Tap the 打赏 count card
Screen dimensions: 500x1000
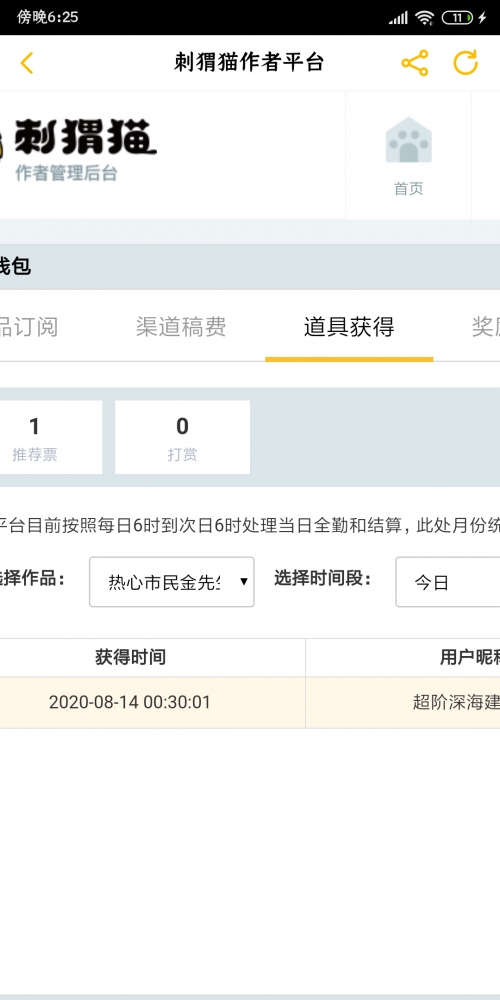(182, 438)
